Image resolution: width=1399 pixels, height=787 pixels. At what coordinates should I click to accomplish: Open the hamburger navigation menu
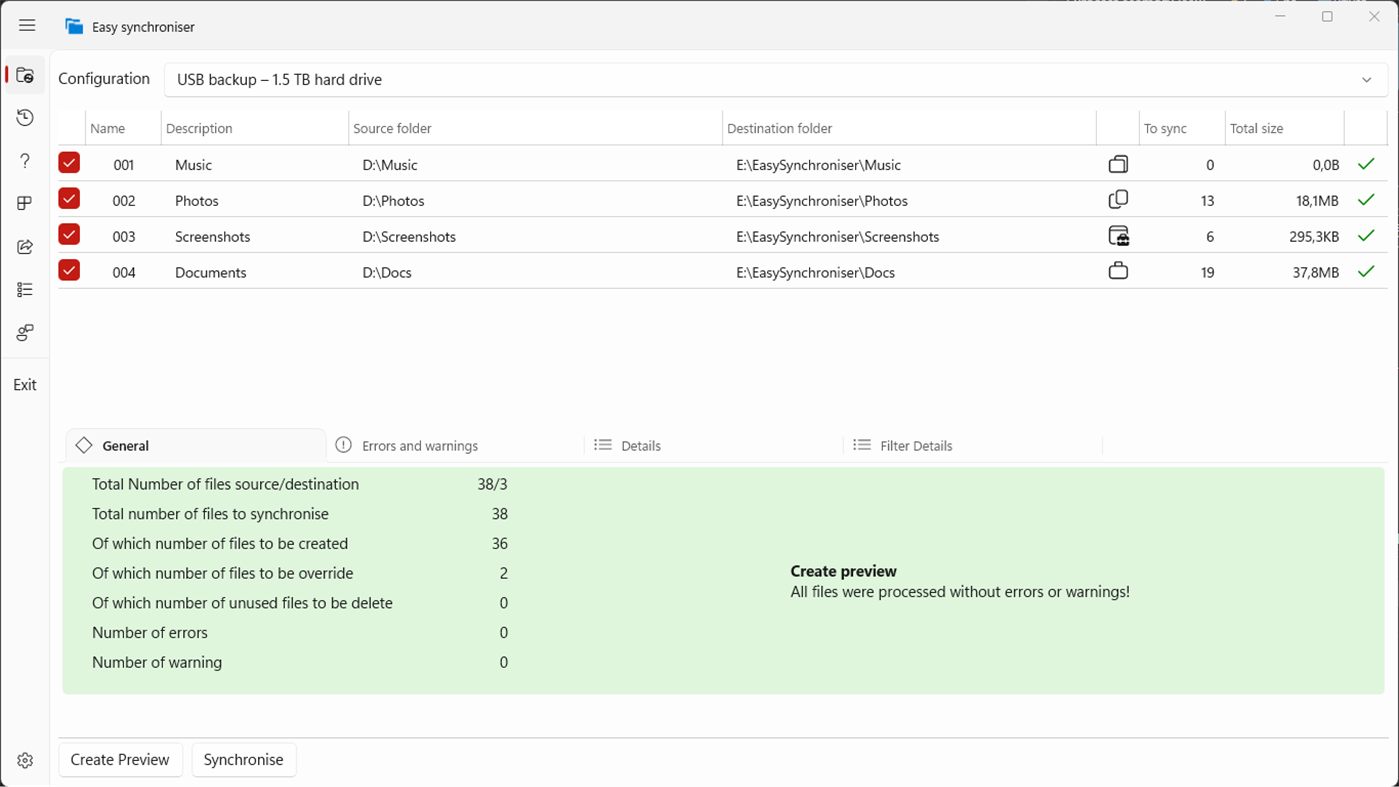(27, 26)
